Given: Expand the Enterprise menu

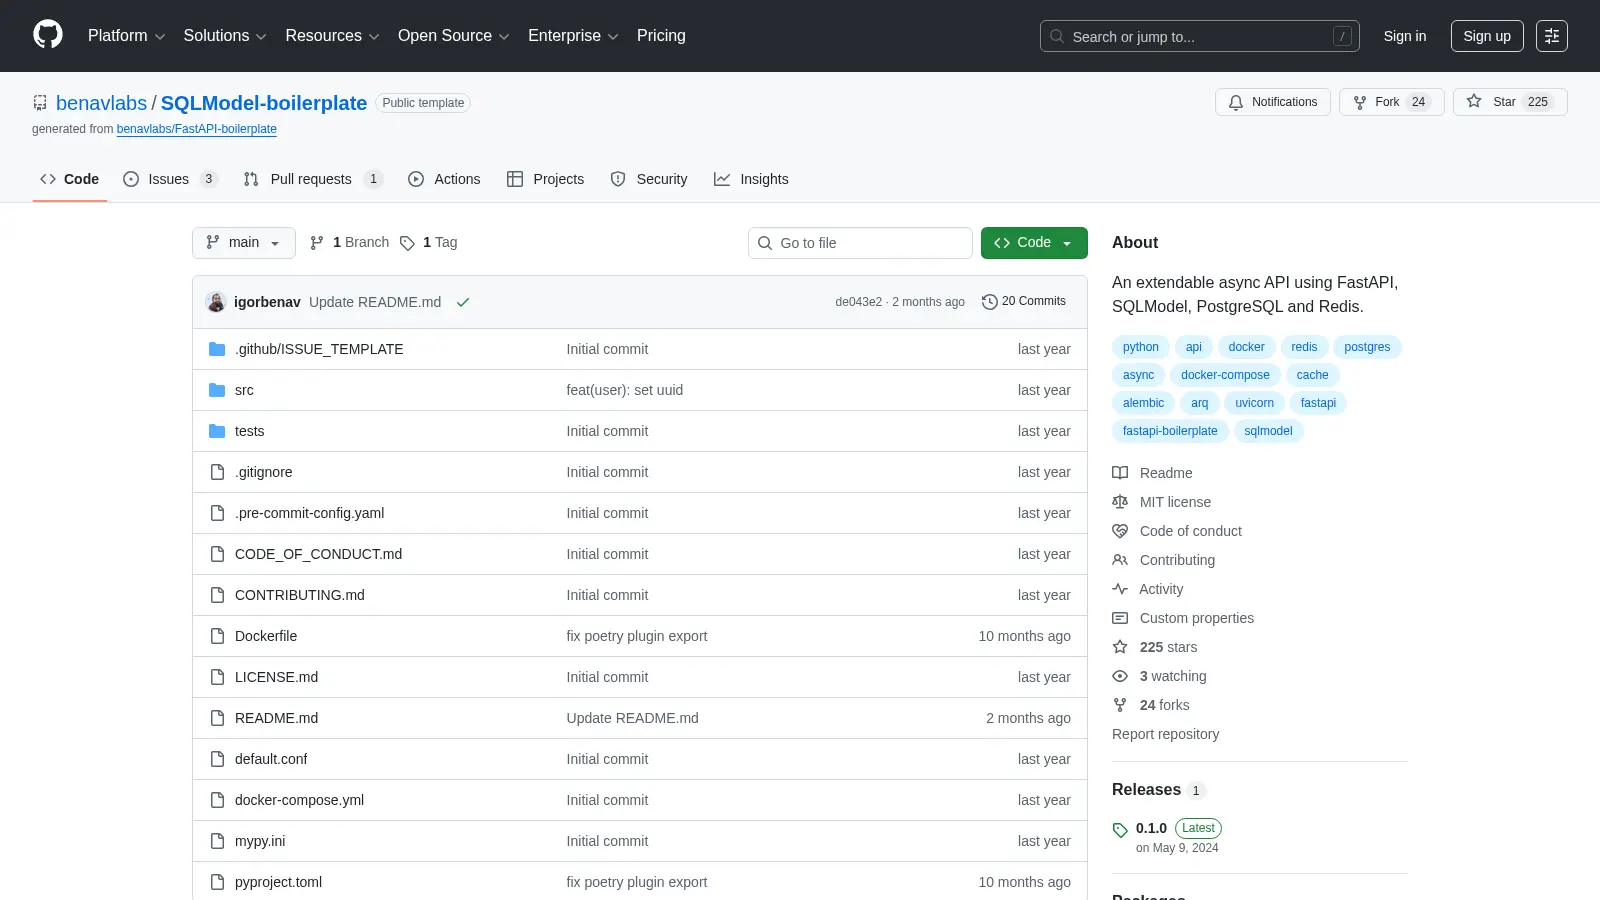Looking at the screenshot, I should tap(573, 36).
